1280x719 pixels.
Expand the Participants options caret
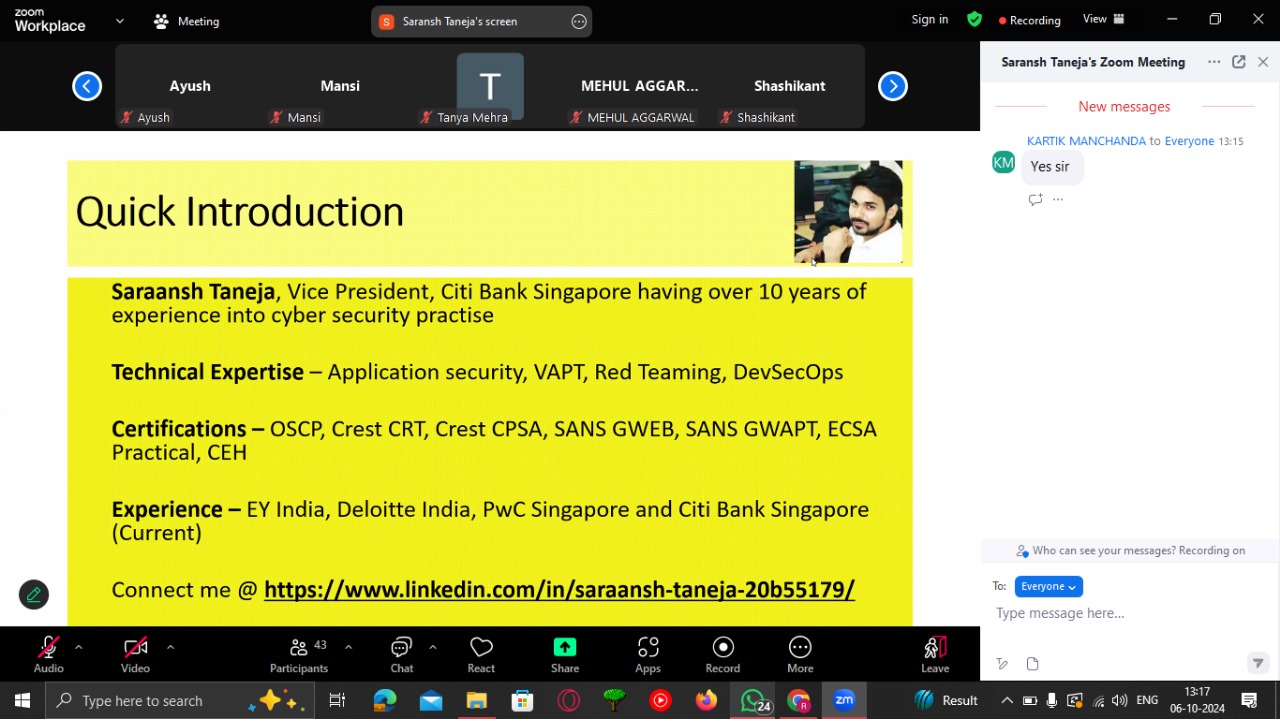pyautogui.click(x=348, y=647)
